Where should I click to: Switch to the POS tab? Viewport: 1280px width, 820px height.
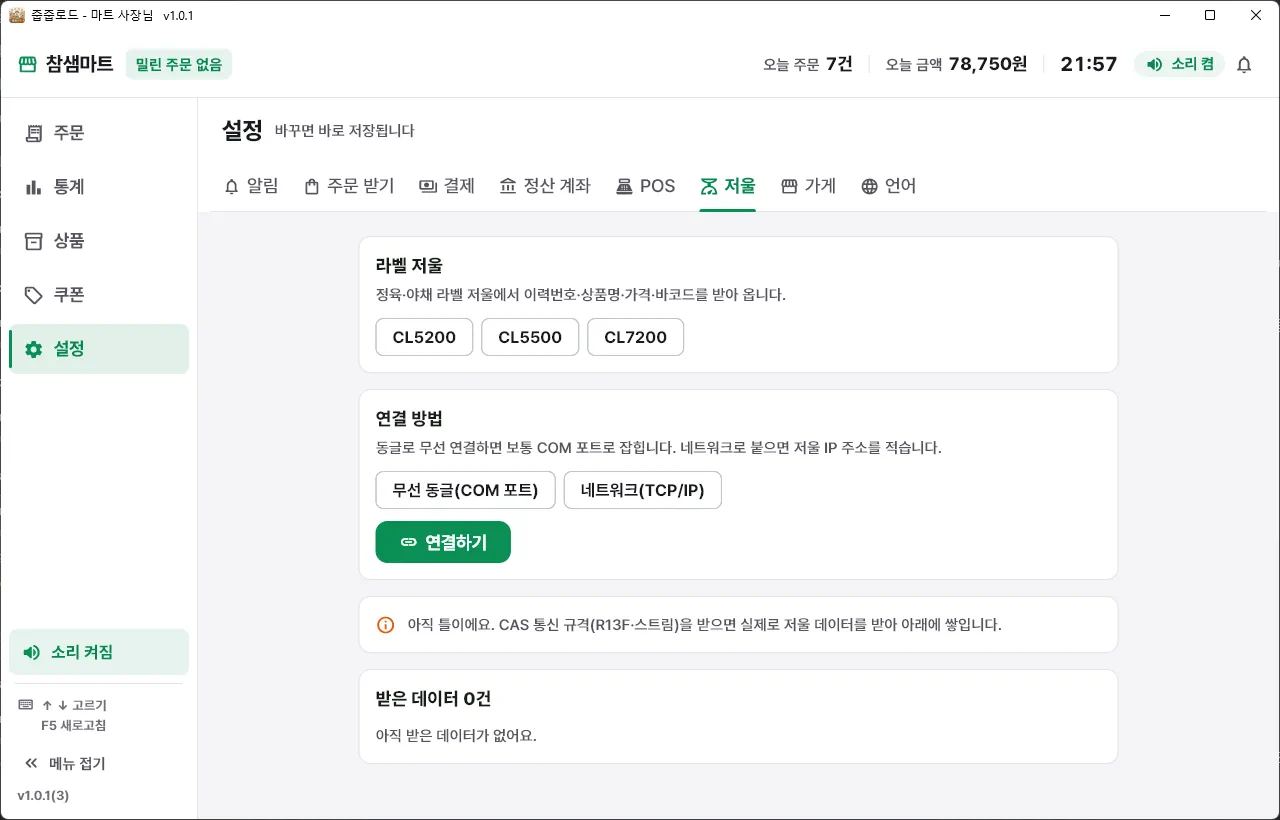point(645,186)
